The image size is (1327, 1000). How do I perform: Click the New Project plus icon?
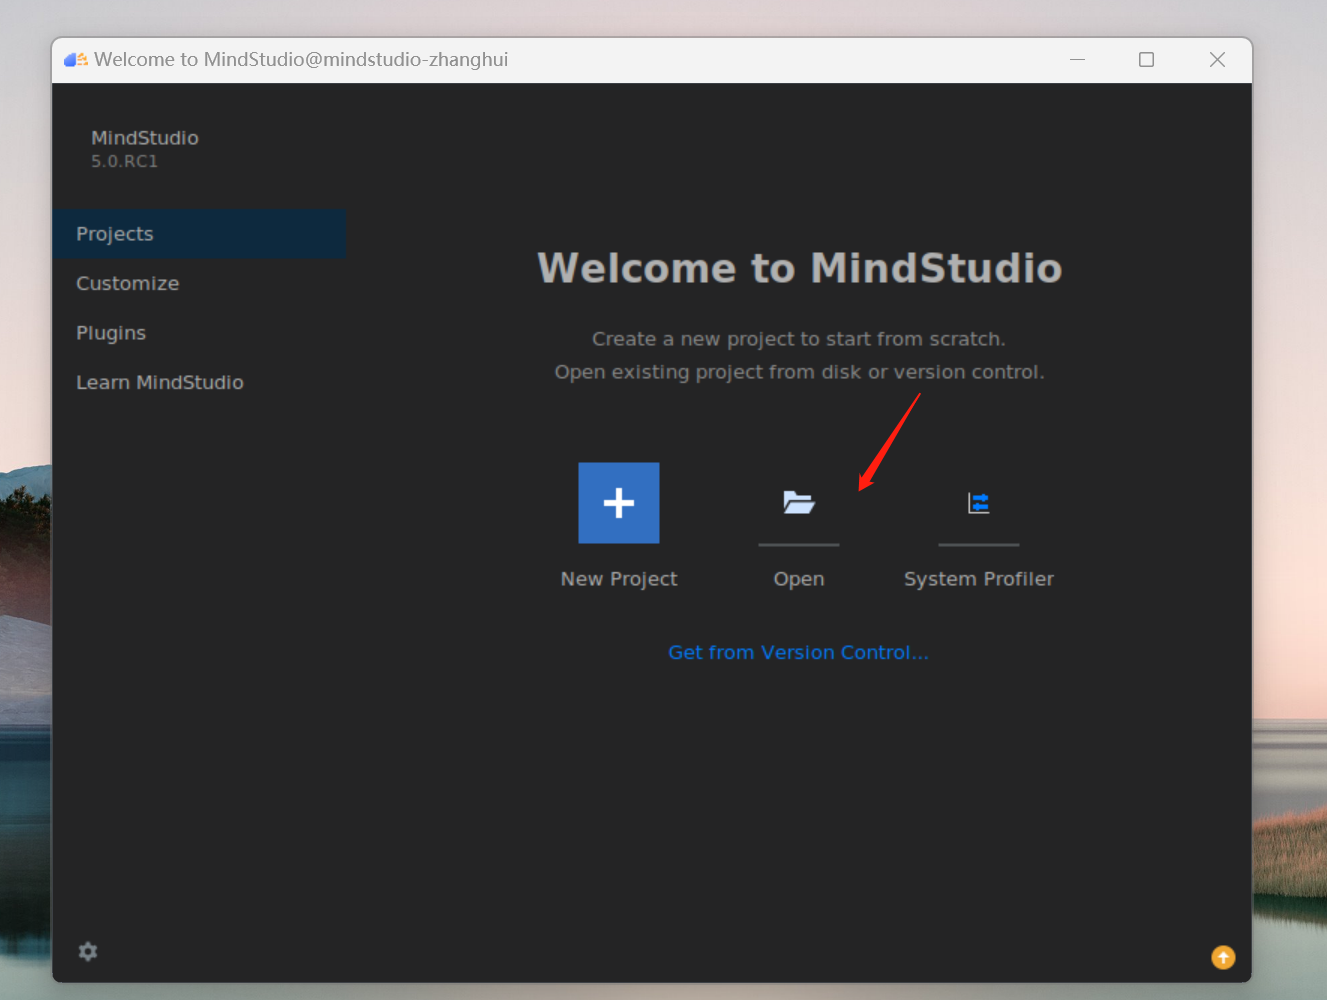619,503
